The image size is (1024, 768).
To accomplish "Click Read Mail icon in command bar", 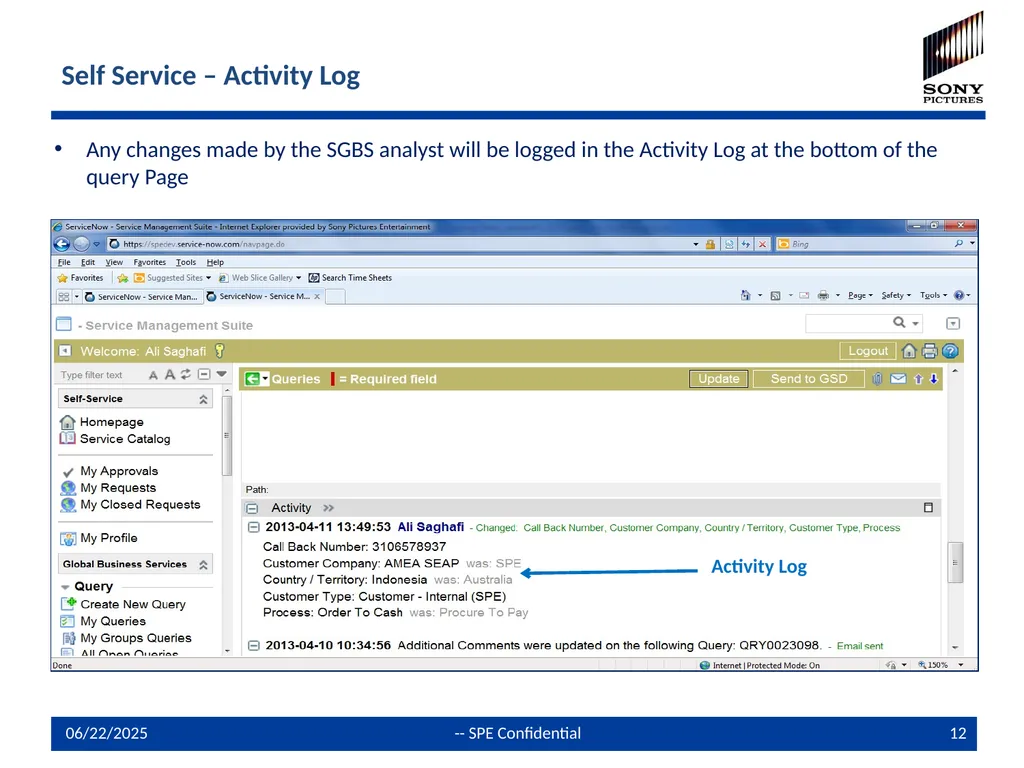I will point(805,296).
